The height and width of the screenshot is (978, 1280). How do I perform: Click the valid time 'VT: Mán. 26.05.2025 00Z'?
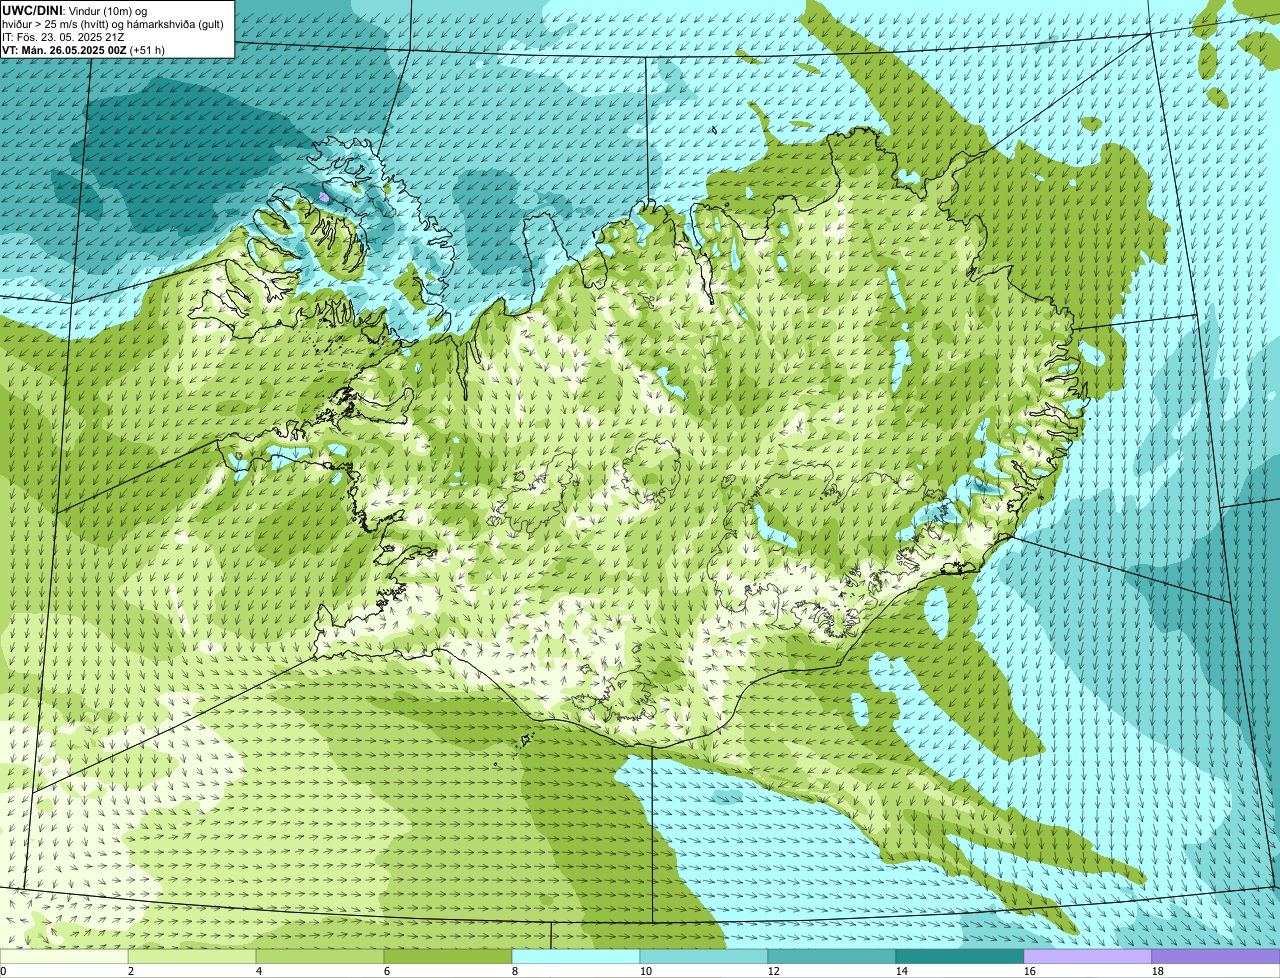pyautogui.click(x=64, y=50)
